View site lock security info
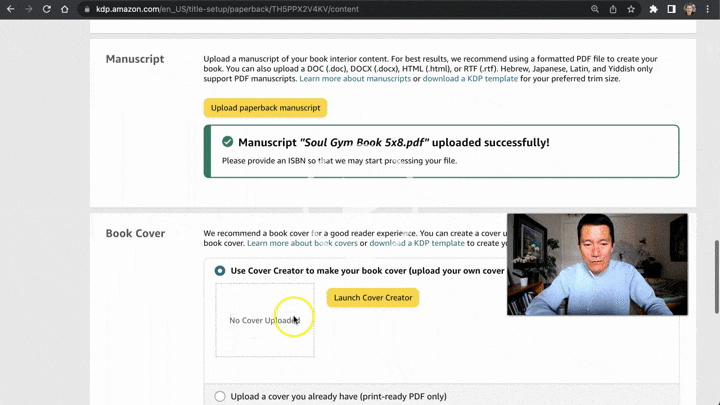 (x=87, y=9)
